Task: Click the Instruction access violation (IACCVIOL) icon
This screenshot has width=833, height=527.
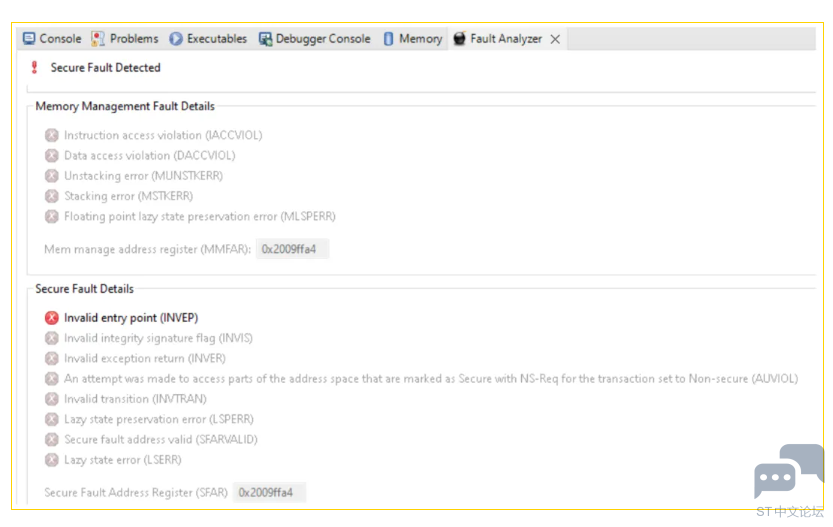Action: pos(52,135)
